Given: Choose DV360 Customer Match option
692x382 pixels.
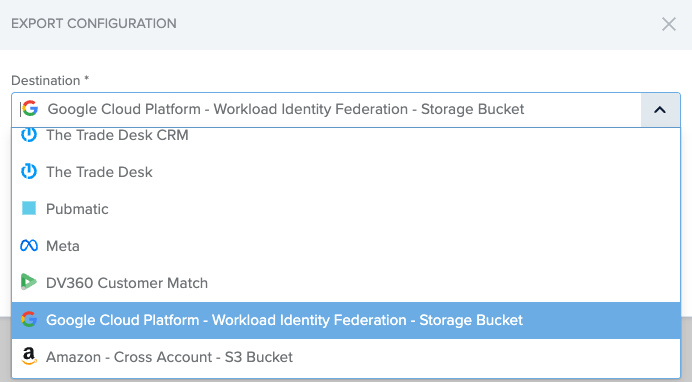Looking at the screenshot, I should tap(346, 283).
